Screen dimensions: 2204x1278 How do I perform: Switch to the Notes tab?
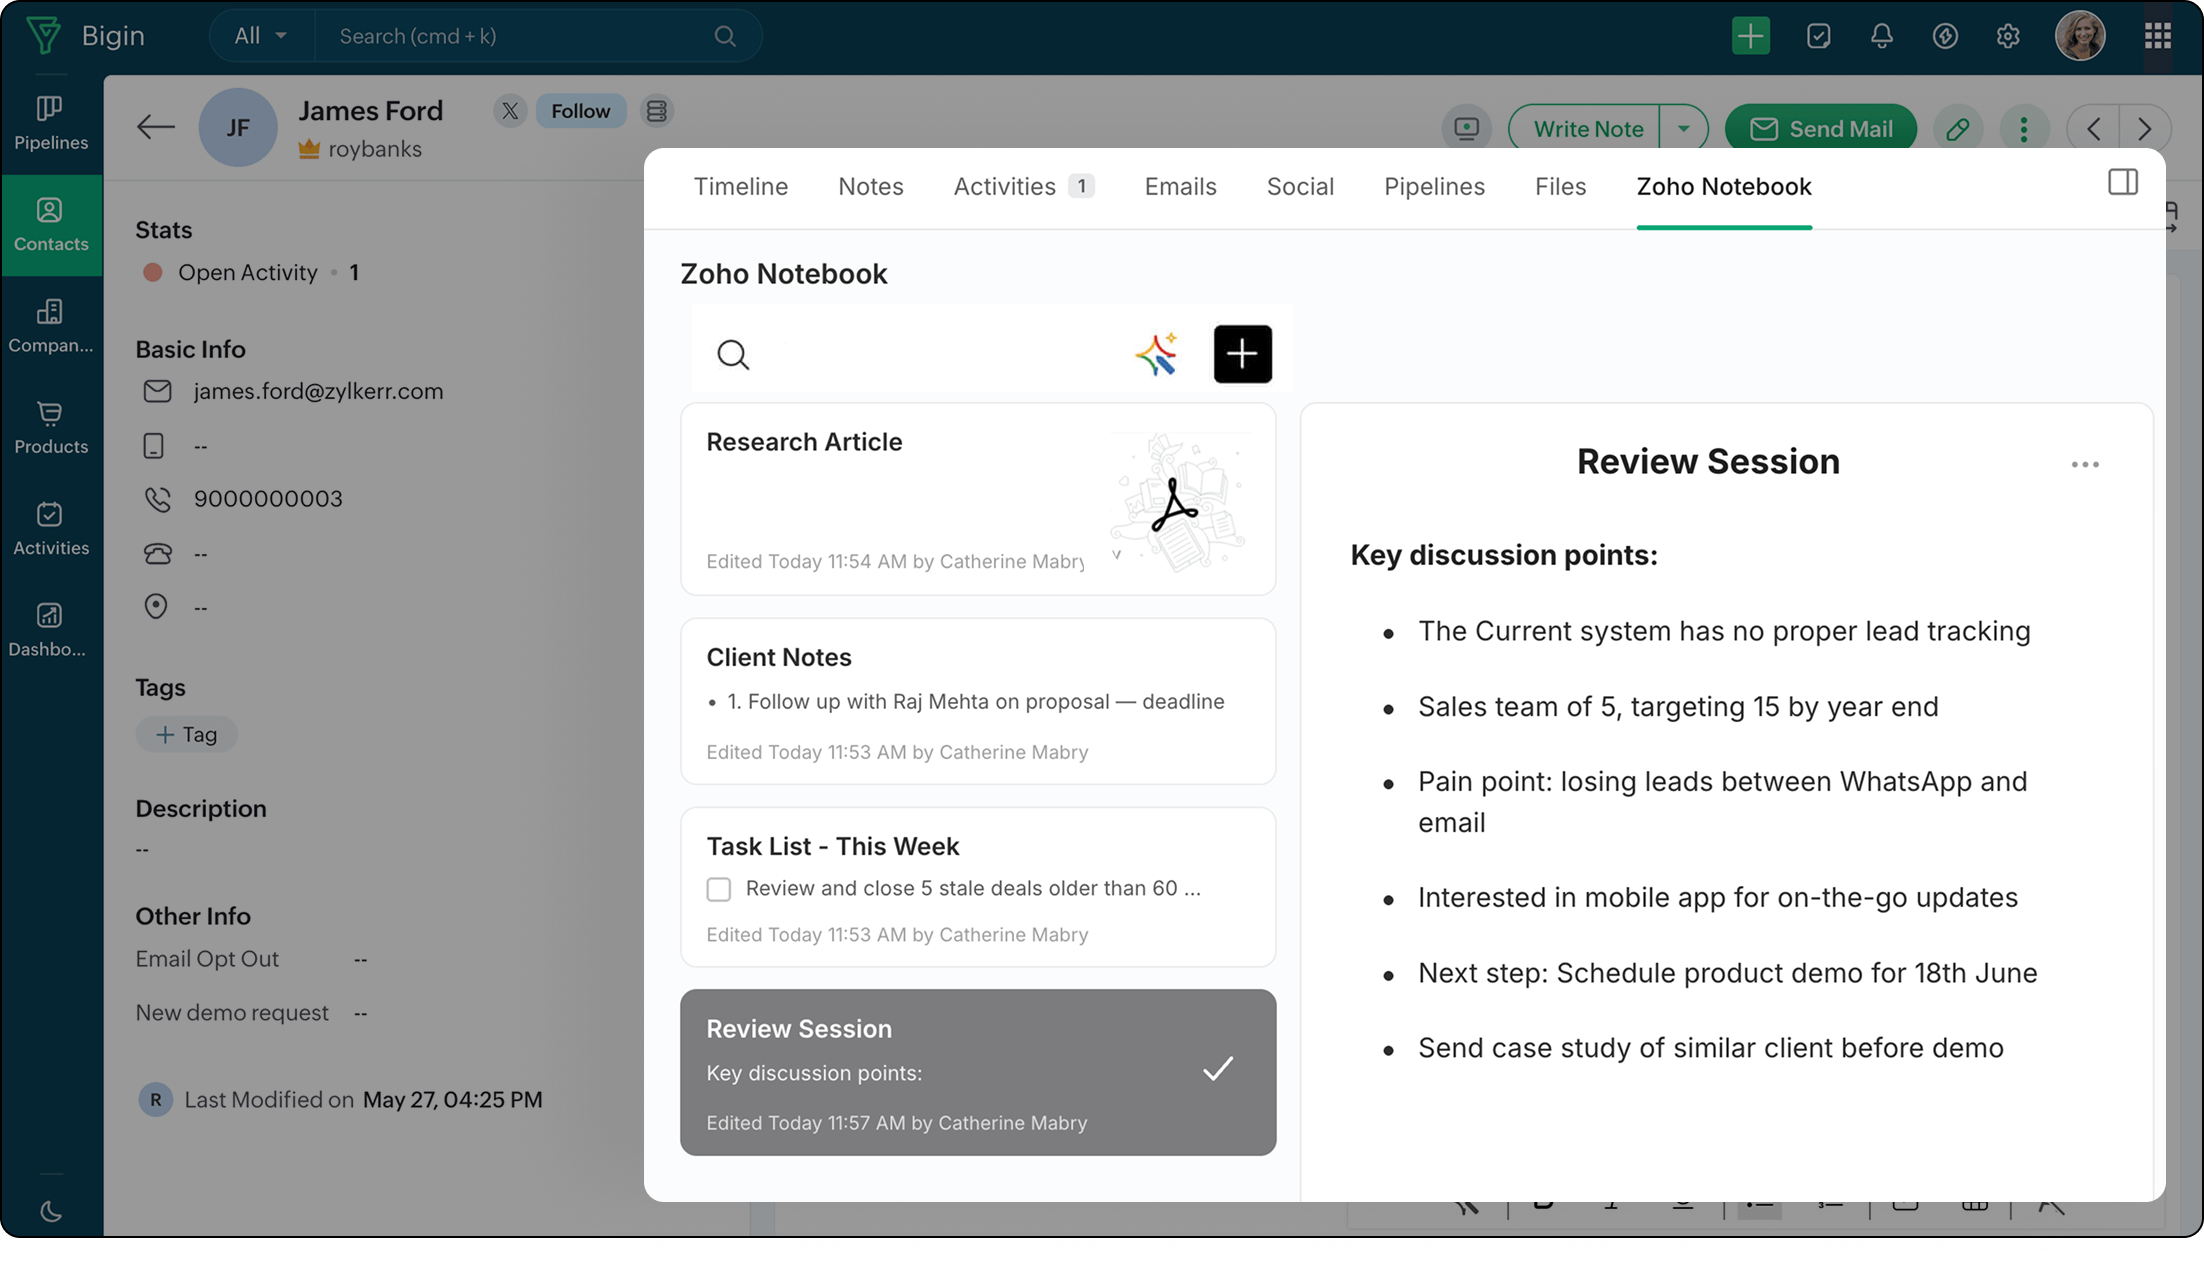(x=871, y=186)
